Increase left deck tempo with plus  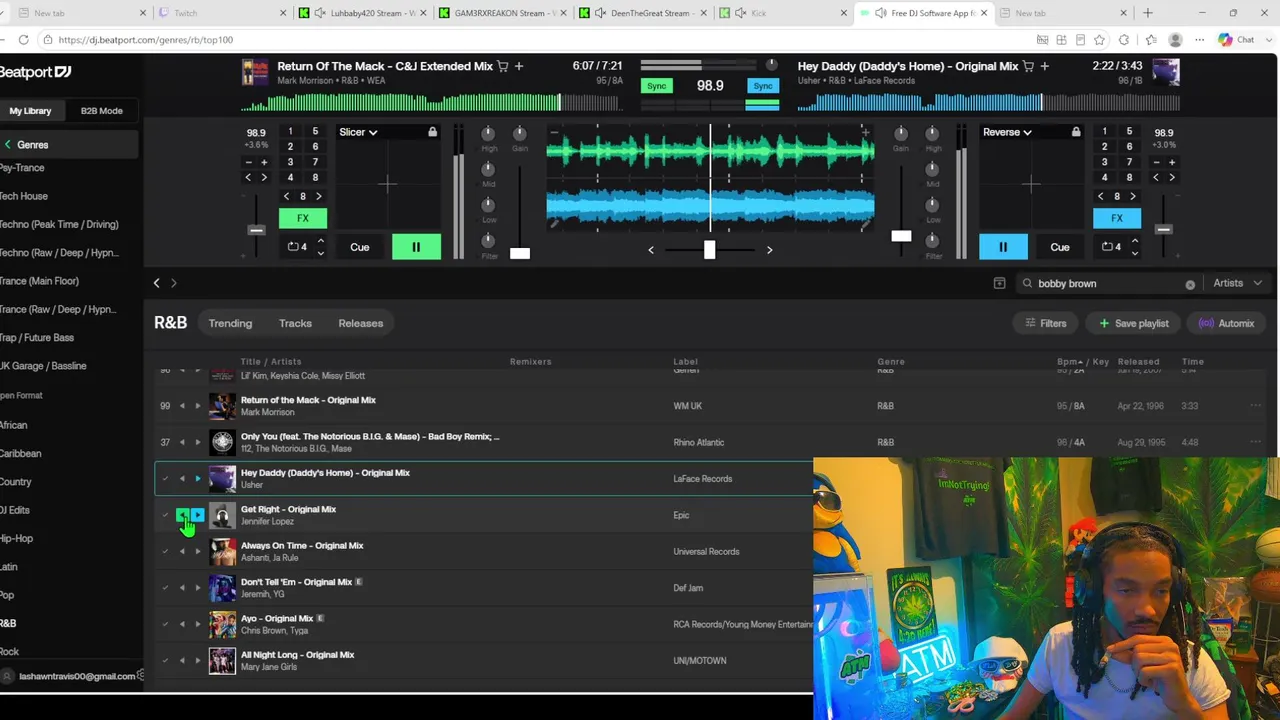[264, 162]
